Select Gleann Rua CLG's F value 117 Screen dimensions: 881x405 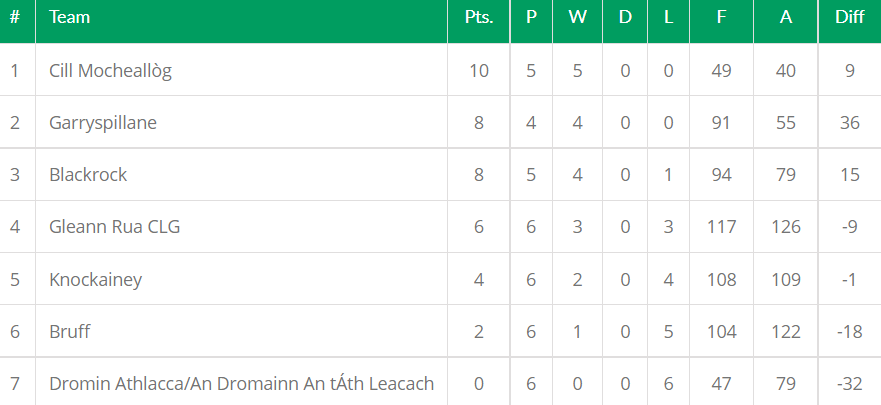point(722,227)
